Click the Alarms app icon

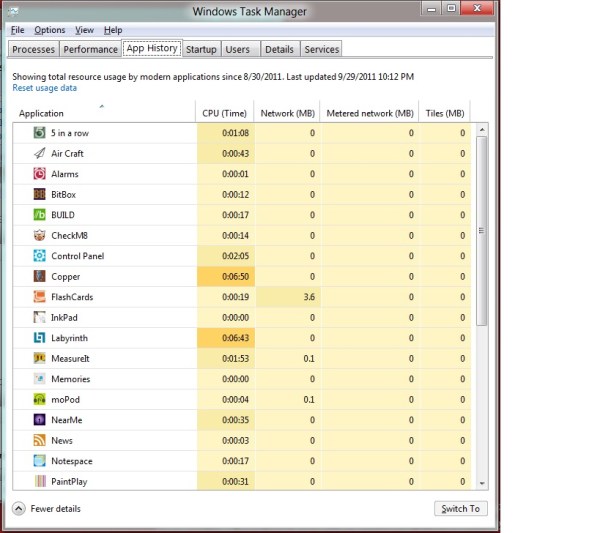click(x=39, y=174)
